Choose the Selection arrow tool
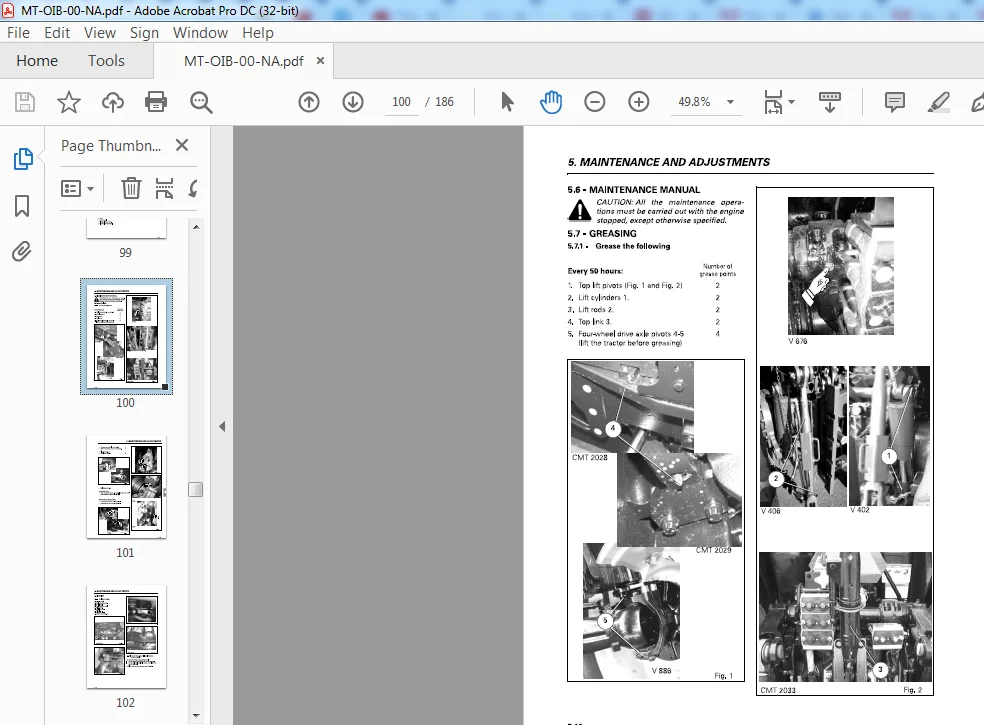The width and height of the screenshot is (984, 725). 507,102
